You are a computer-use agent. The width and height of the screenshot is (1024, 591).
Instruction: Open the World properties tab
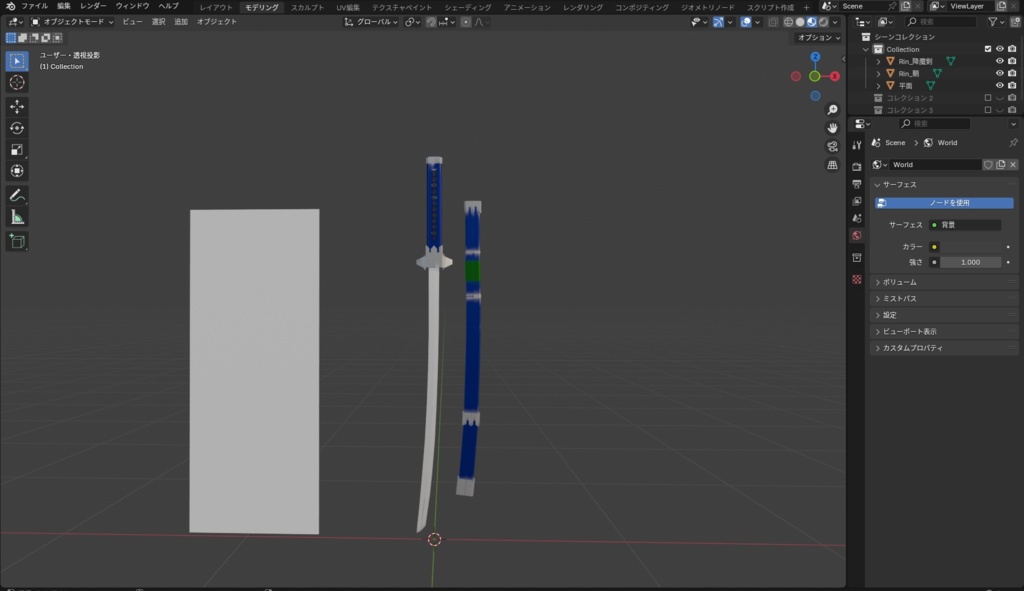click(857, 235)
